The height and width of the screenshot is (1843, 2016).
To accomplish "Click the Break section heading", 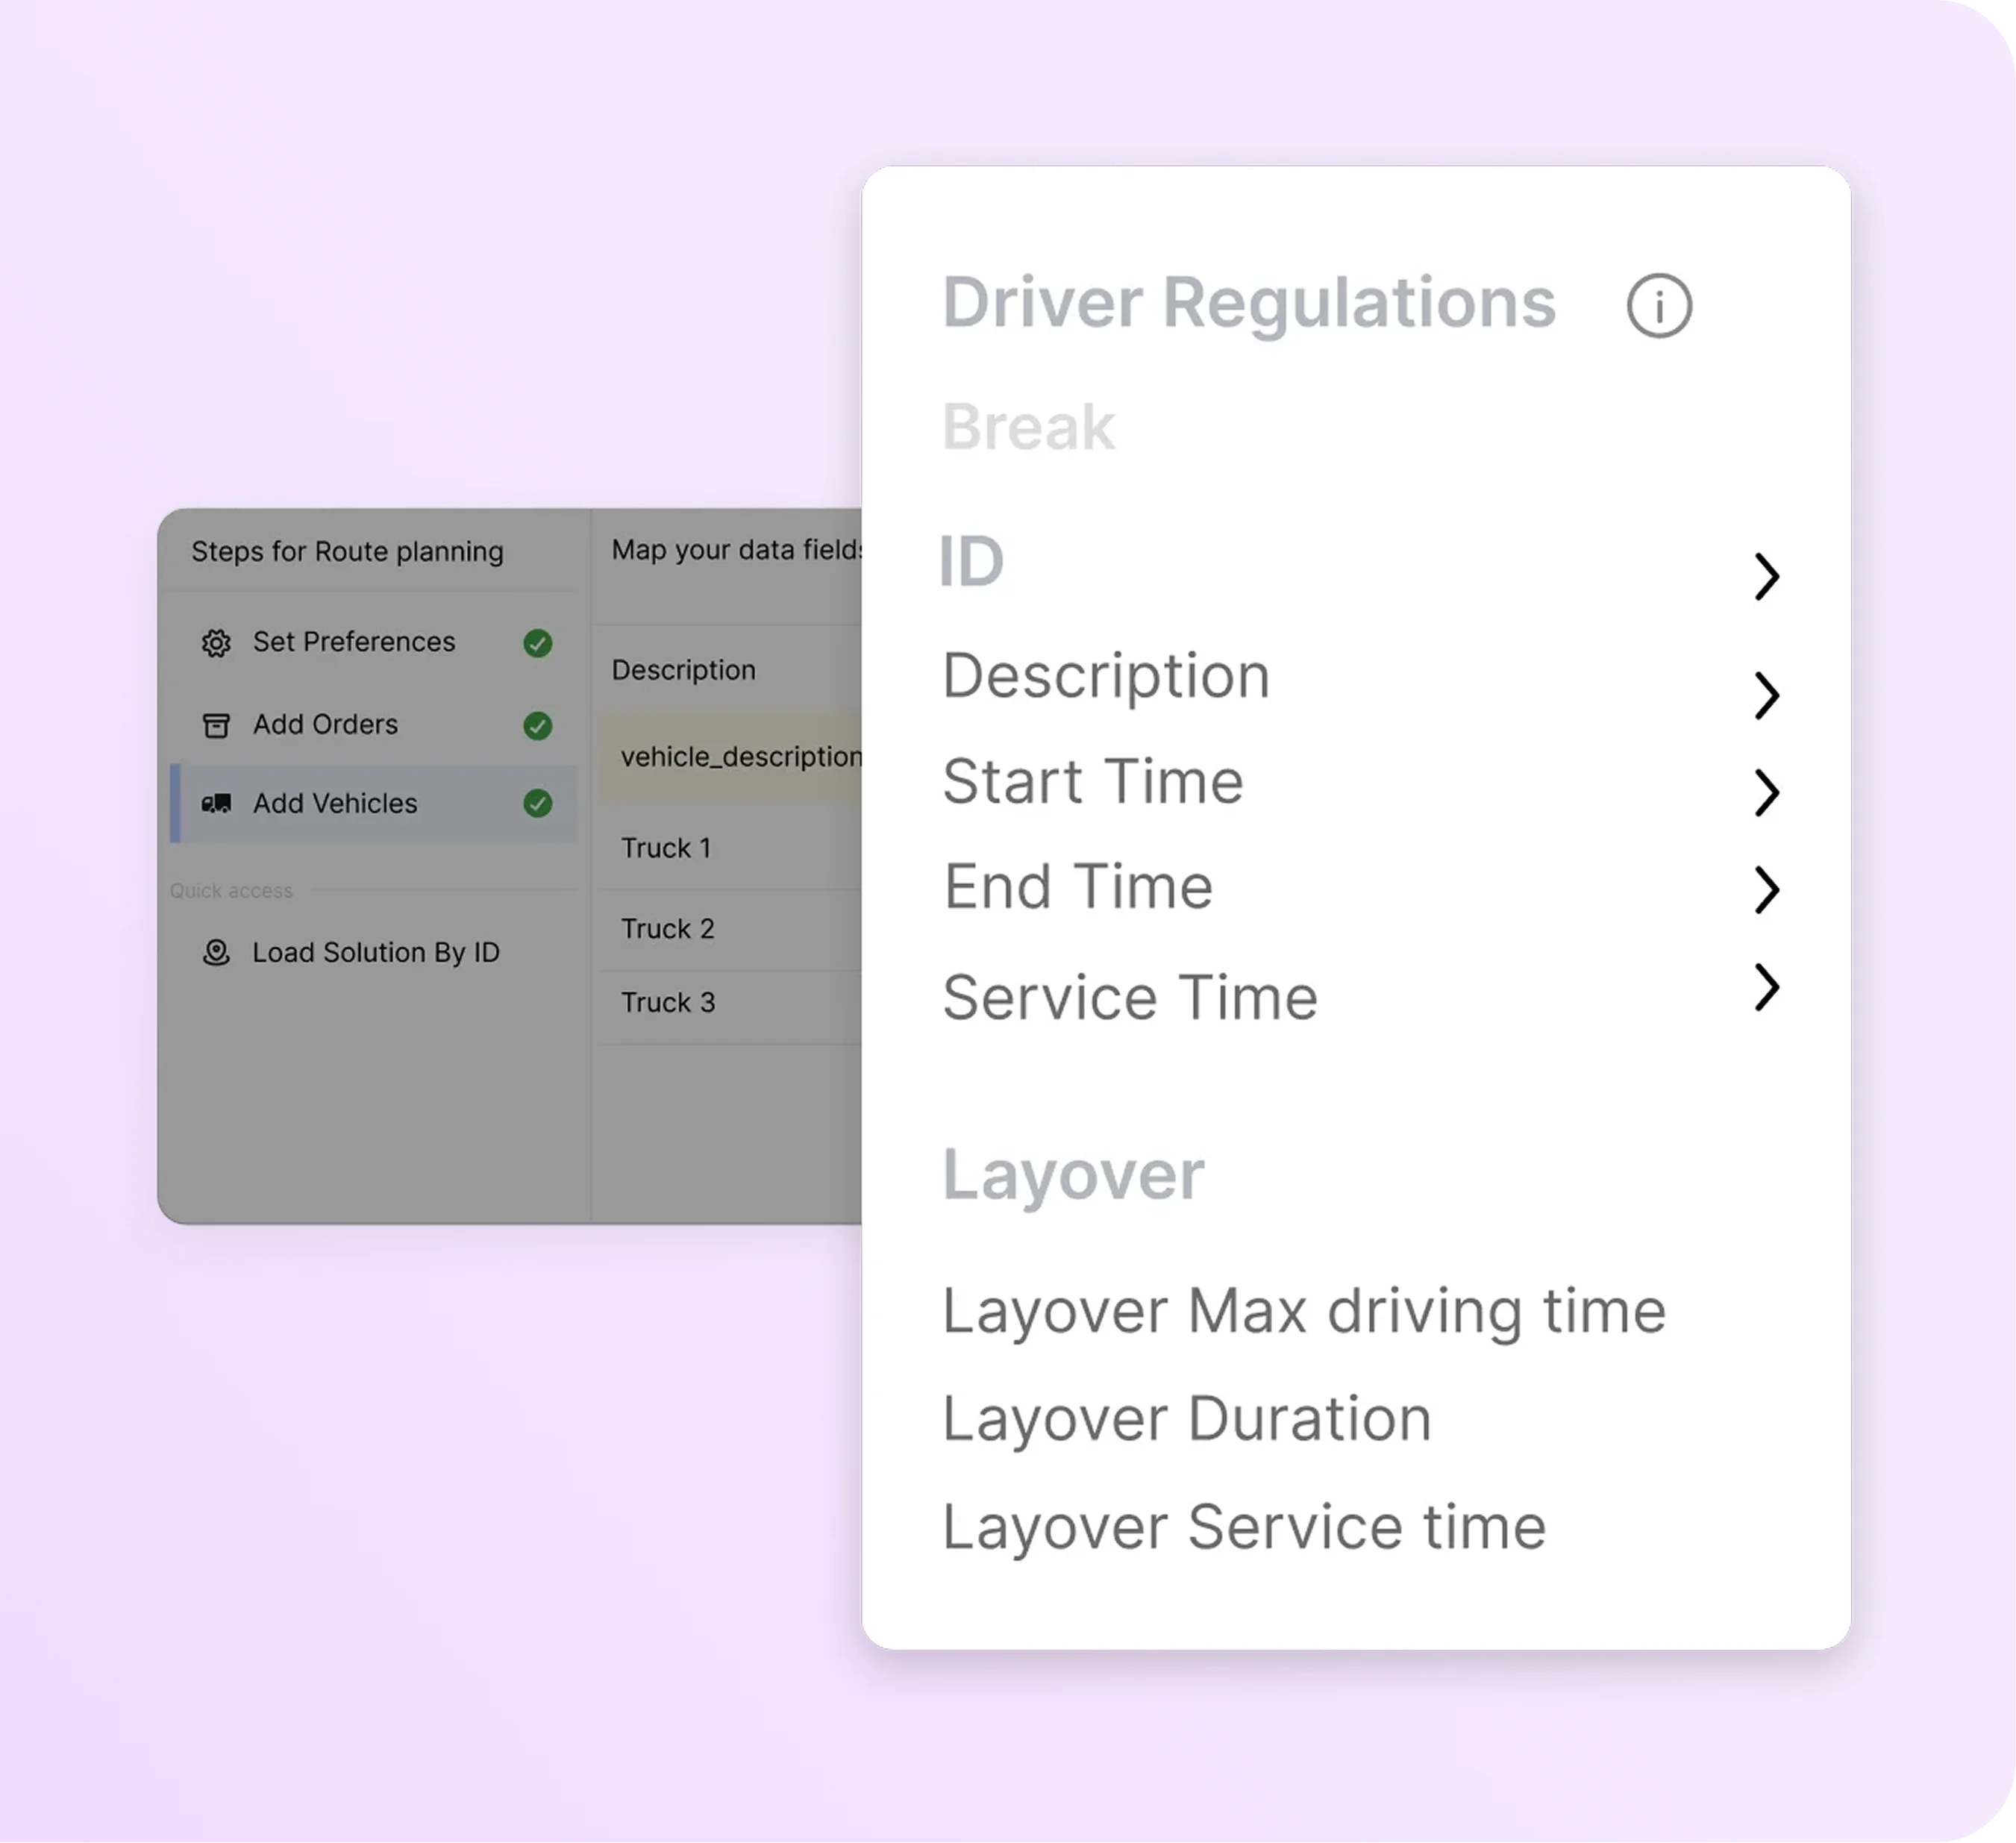I will 1028,427.
